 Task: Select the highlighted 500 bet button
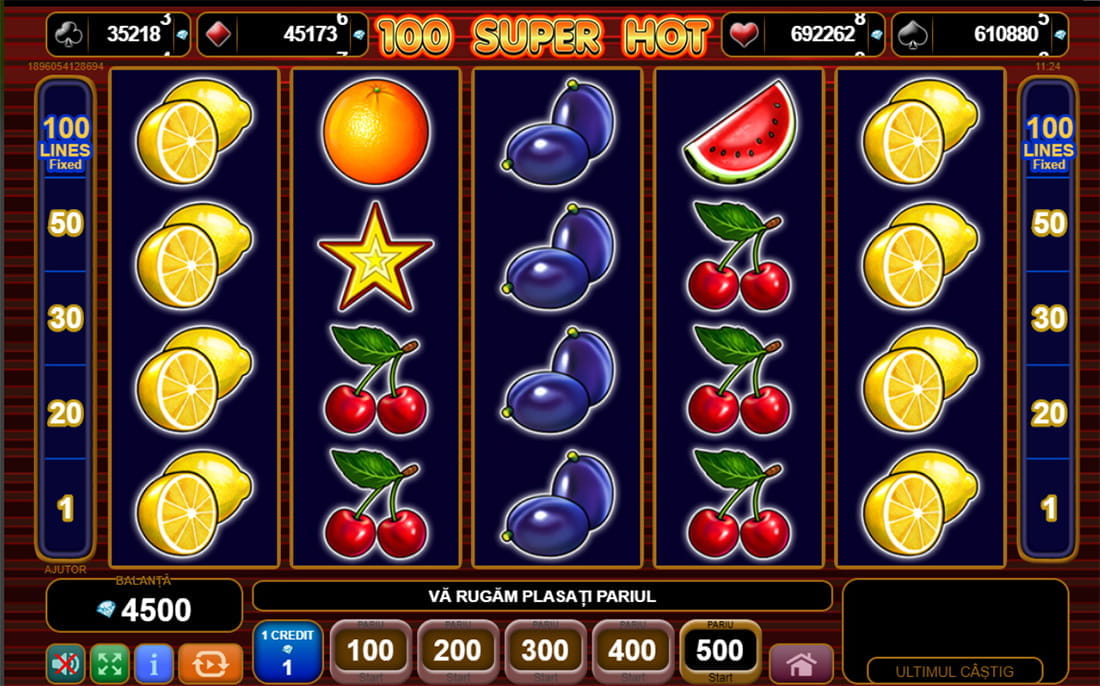720,652
